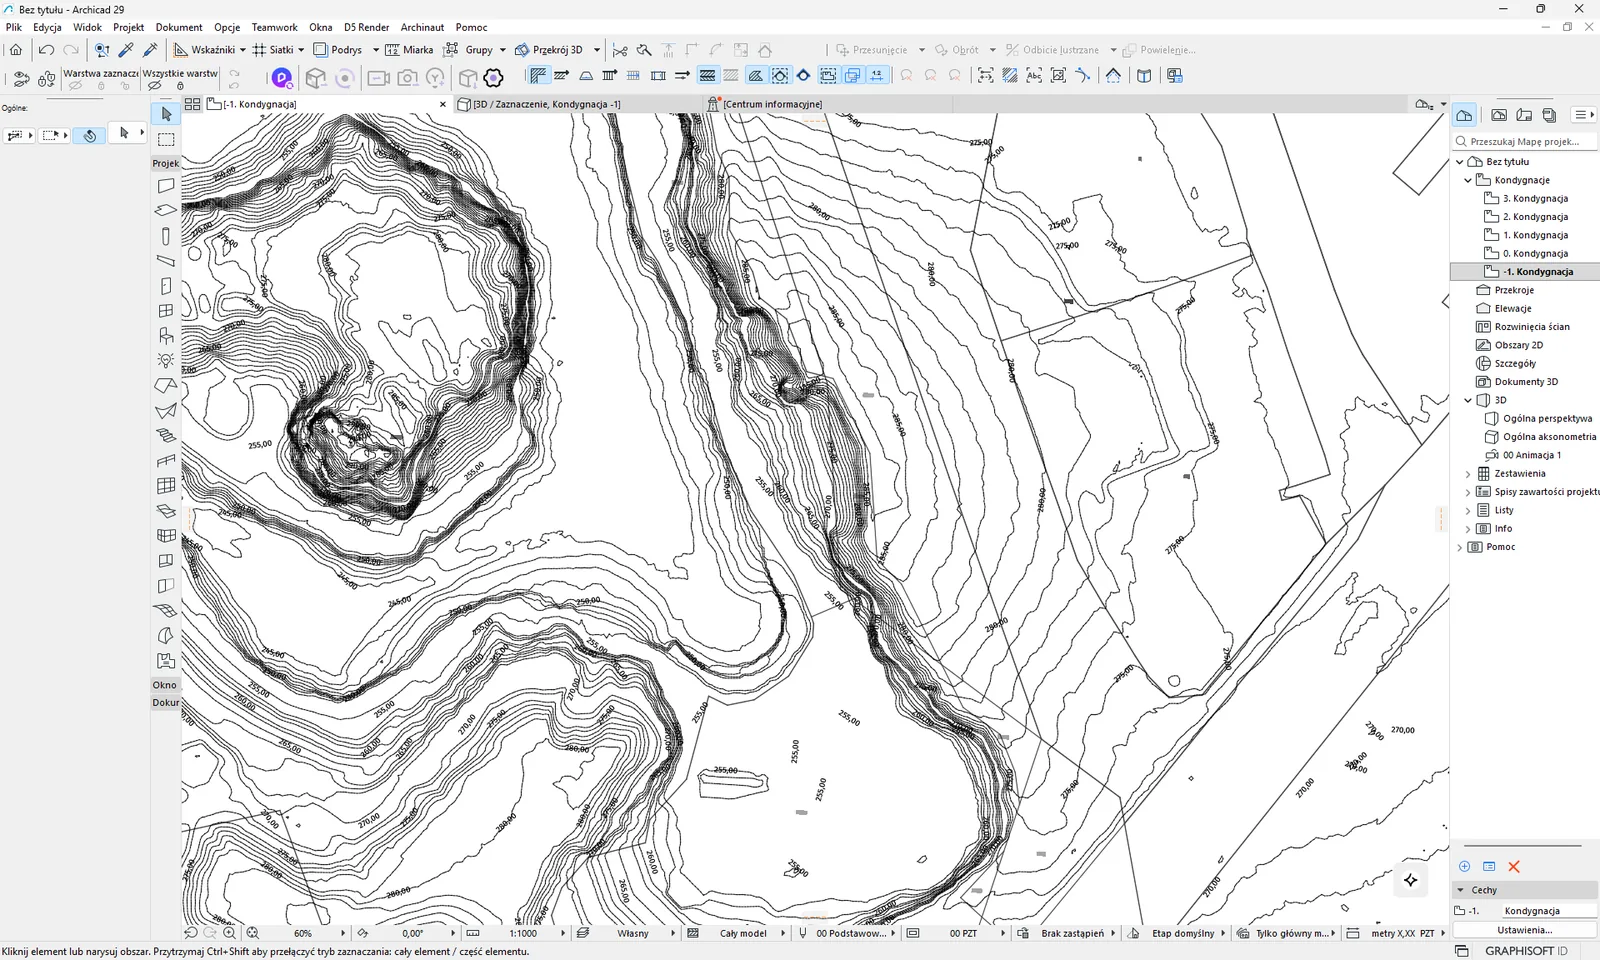
Task: Expand the Zestawienia tree node
Action: coord(1468,474)
